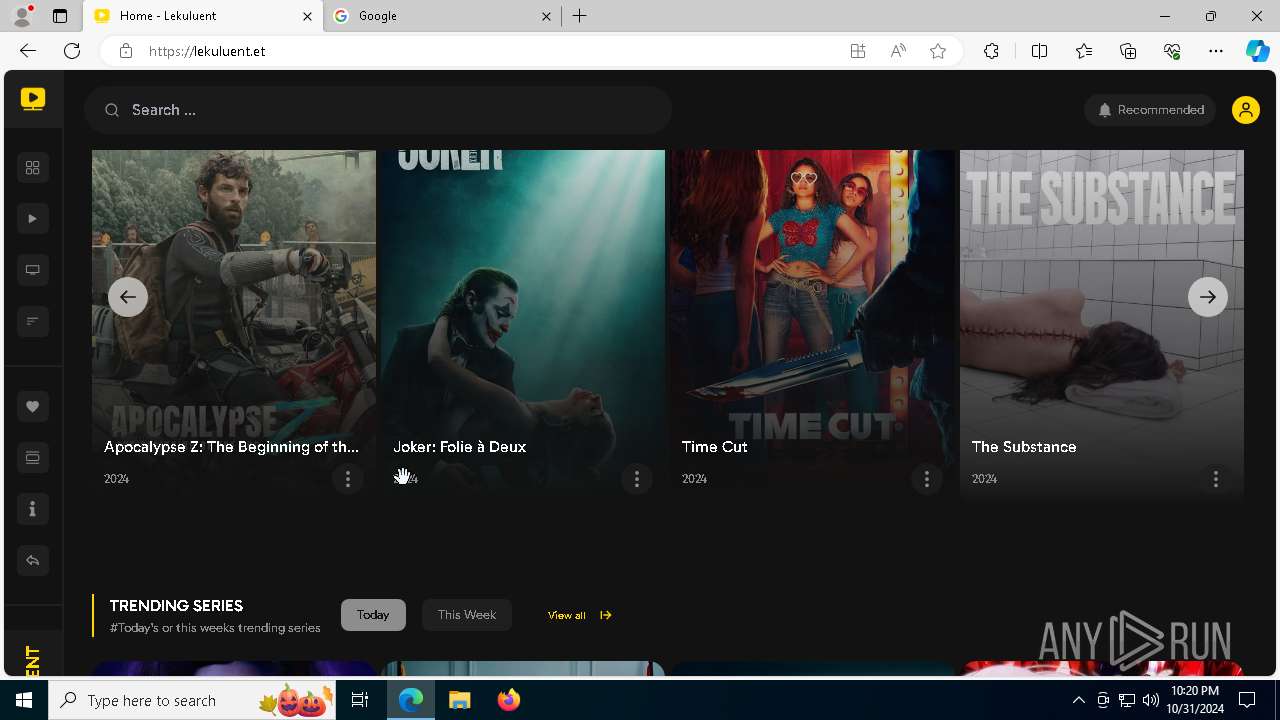
Task: Open tab actions menu
Action: click(60, 16)
